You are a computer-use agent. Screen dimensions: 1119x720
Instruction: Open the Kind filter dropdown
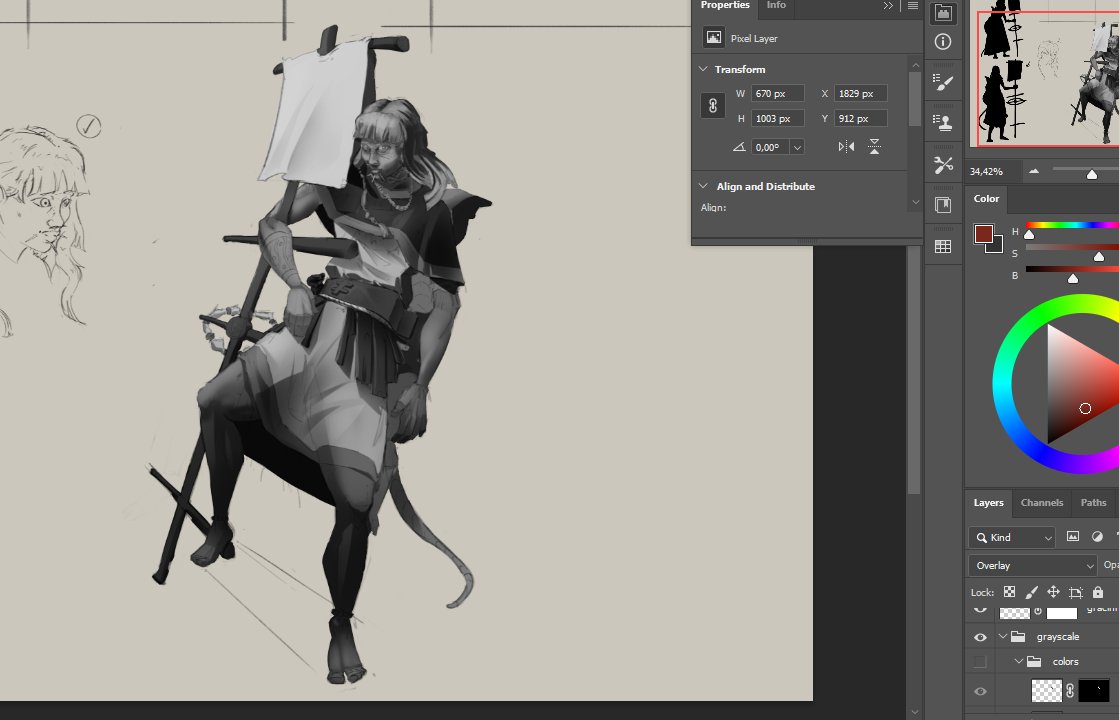1010,537
